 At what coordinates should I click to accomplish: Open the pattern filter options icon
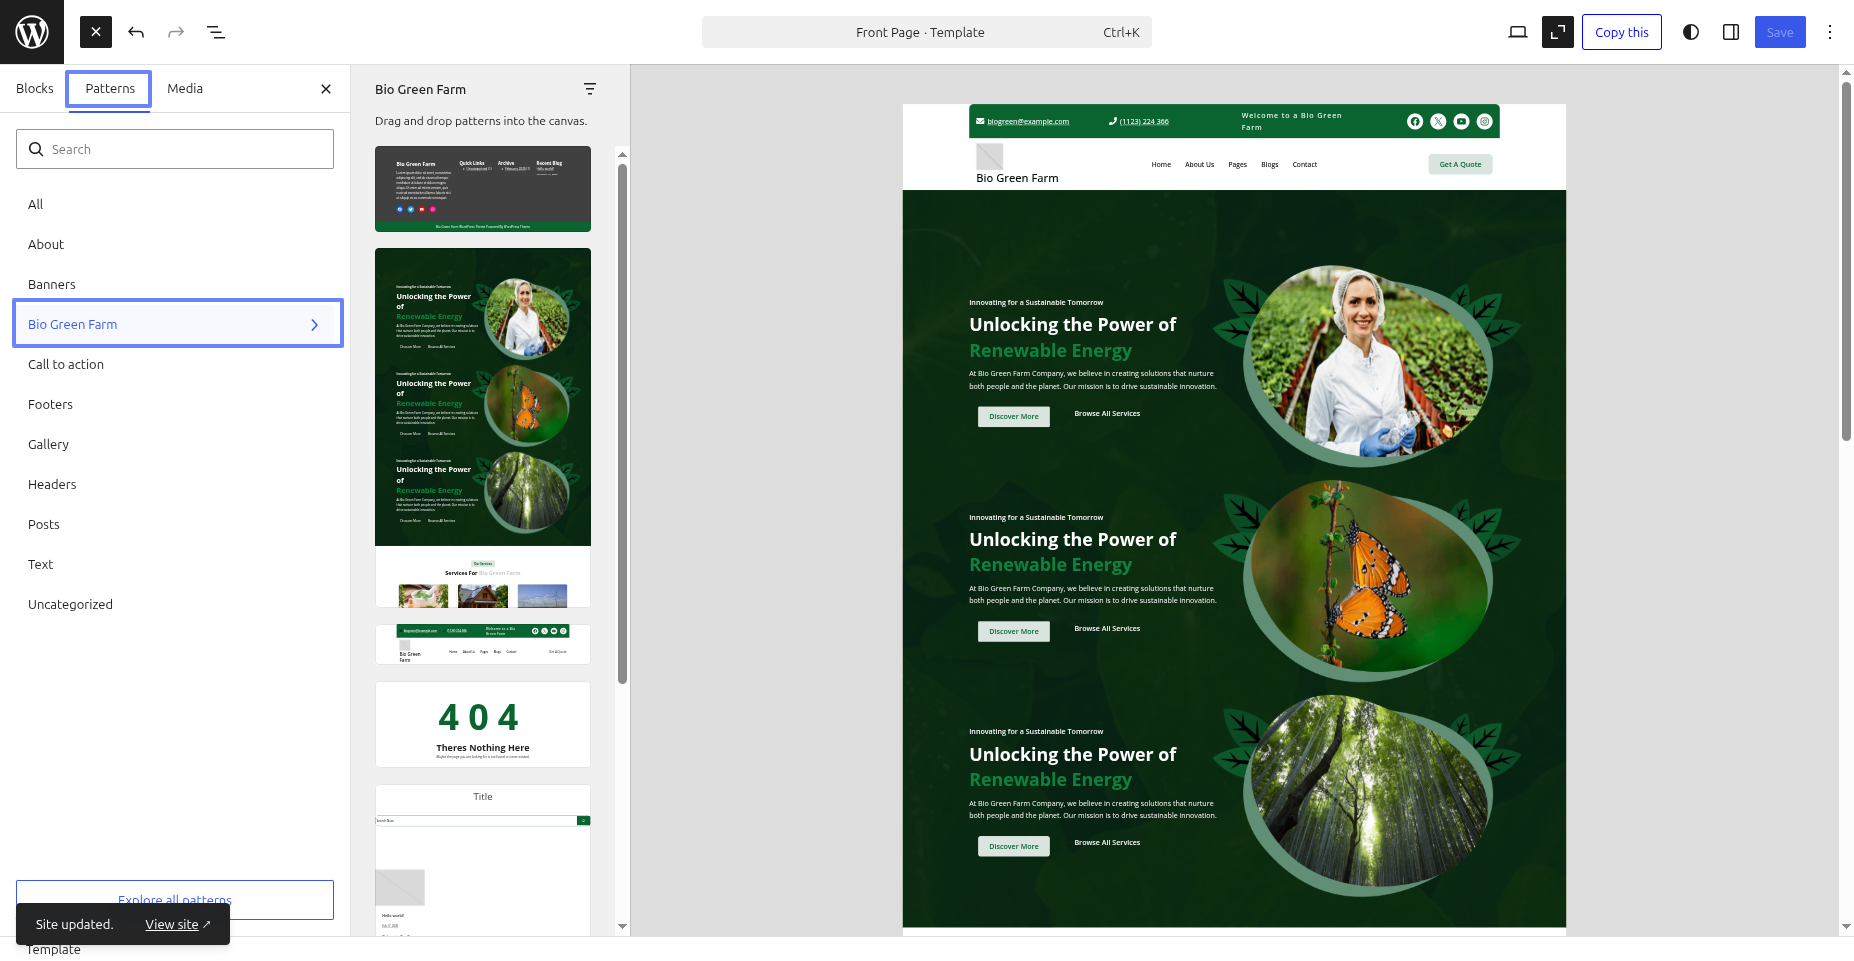tap(590, 89)
